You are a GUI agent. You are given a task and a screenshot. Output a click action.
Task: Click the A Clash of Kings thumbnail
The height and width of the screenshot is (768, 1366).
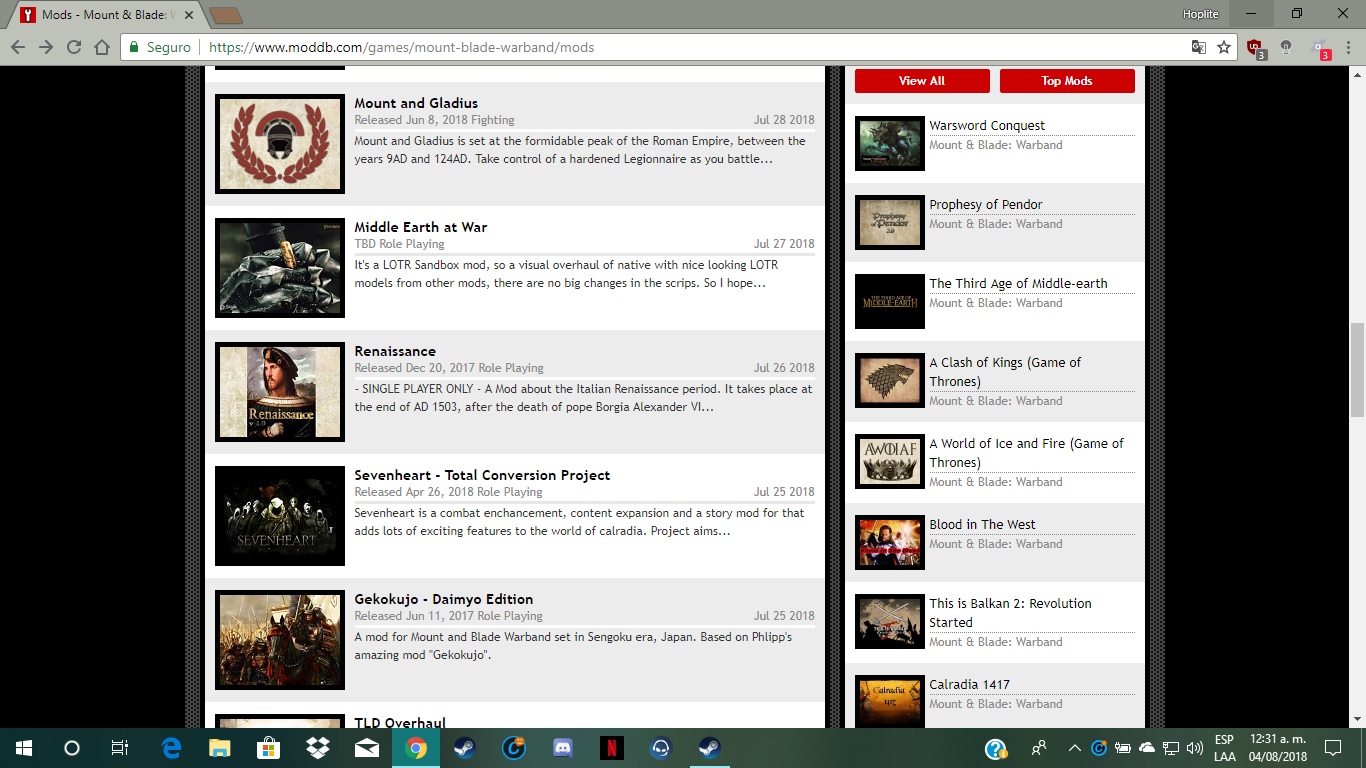coord(890,380)
